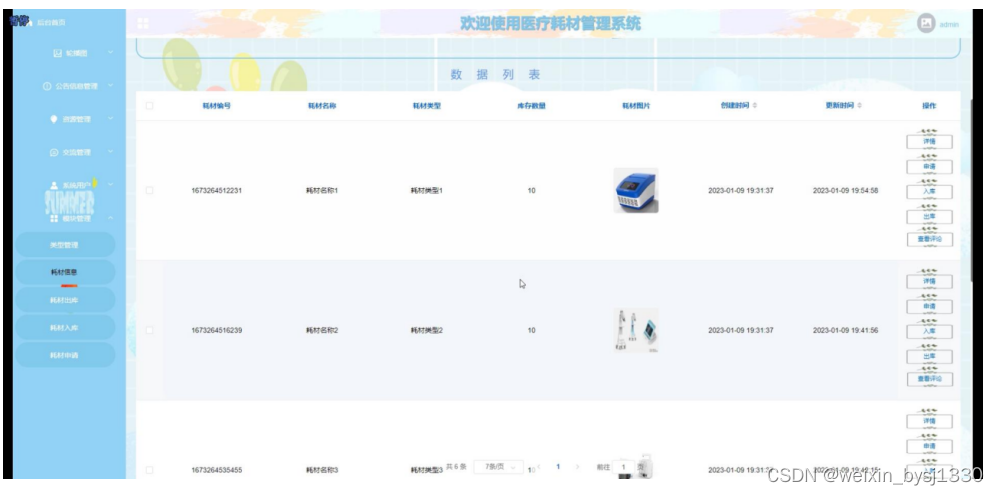
Task: Click update time 2023-01-09 19:41:56
Action: [x=845, y=330]
